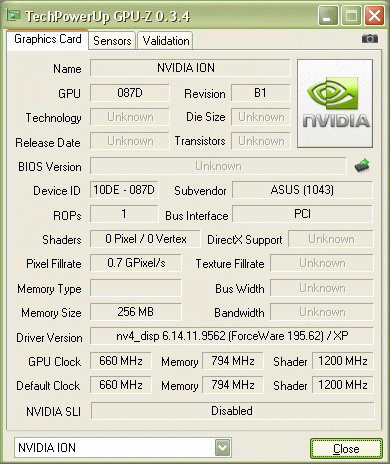
Task: Click the Memory Size 256 MB field
Action: [136, 312]
